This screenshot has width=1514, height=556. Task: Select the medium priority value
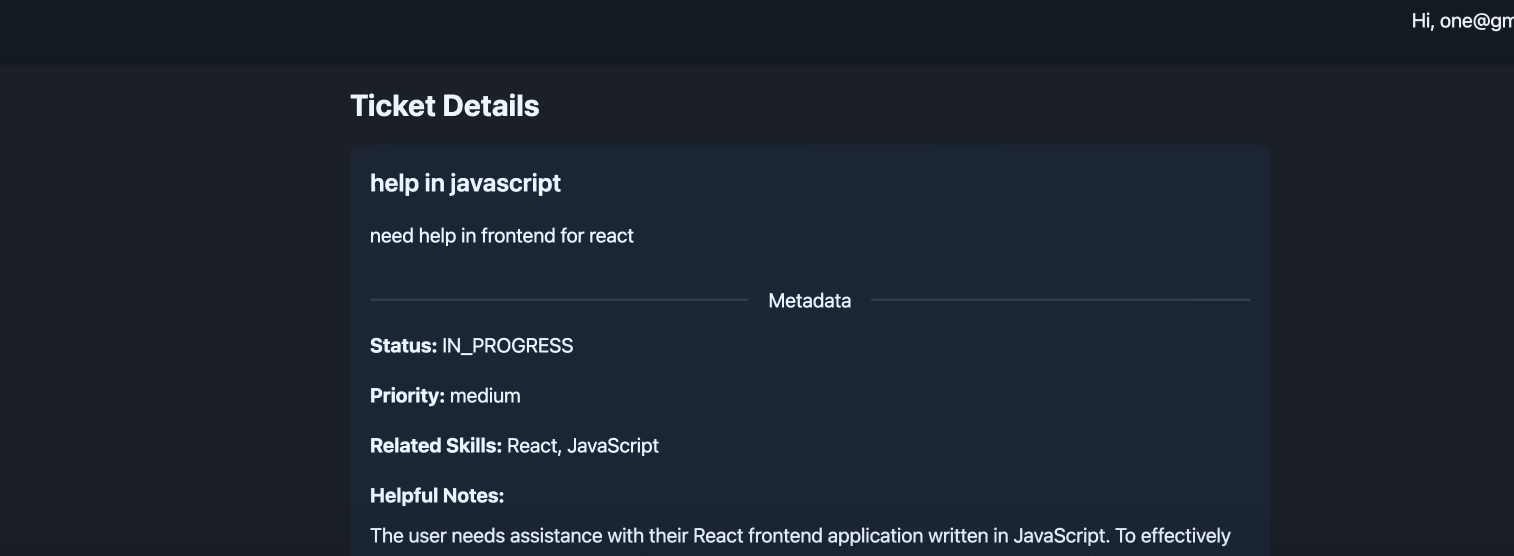pos(485,396)
